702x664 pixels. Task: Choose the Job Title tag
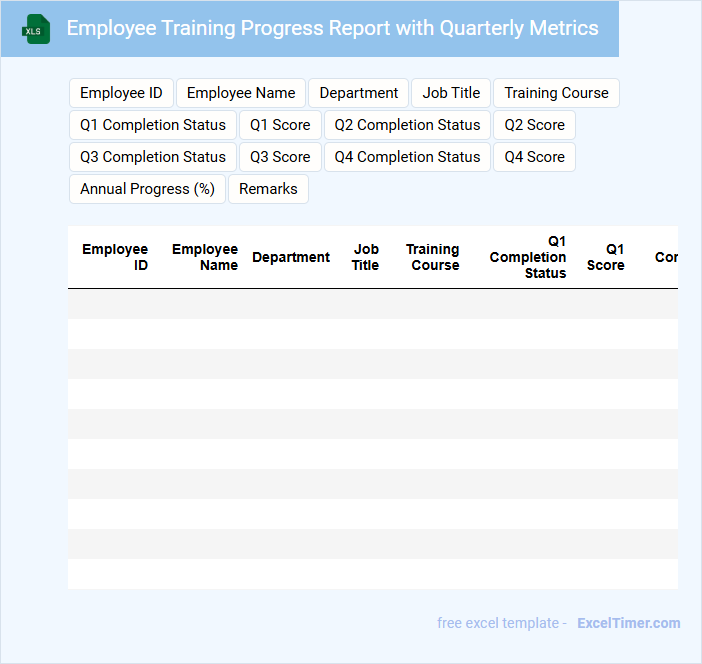point(451,93)
